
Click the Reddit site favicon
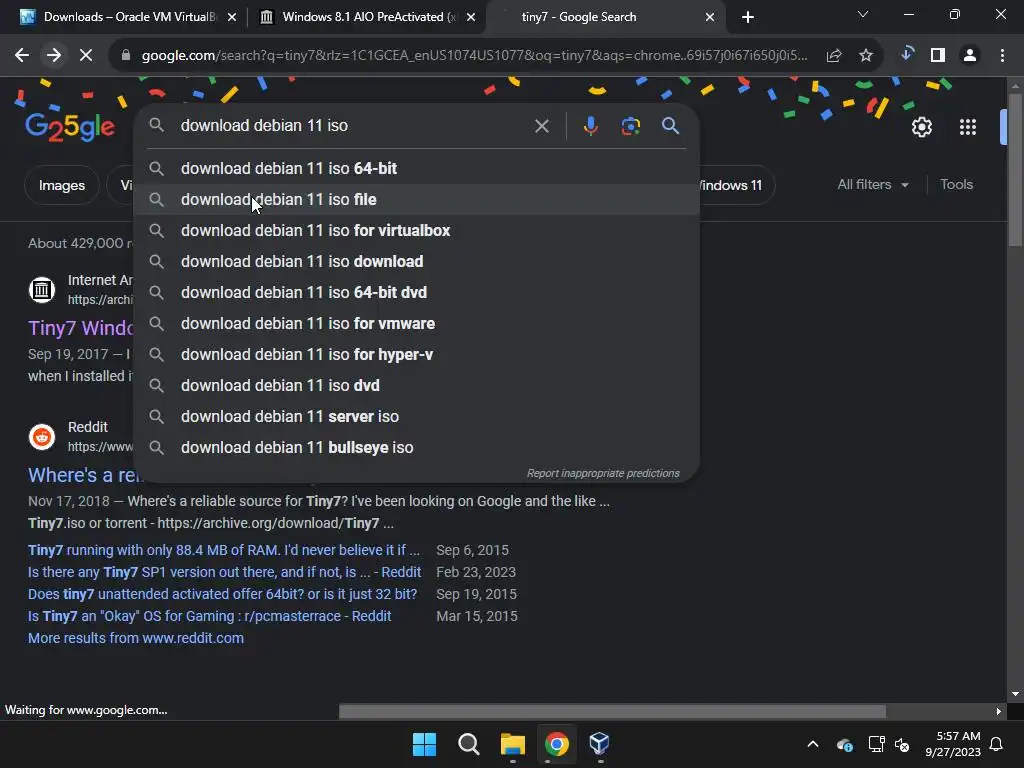[42, 436]
